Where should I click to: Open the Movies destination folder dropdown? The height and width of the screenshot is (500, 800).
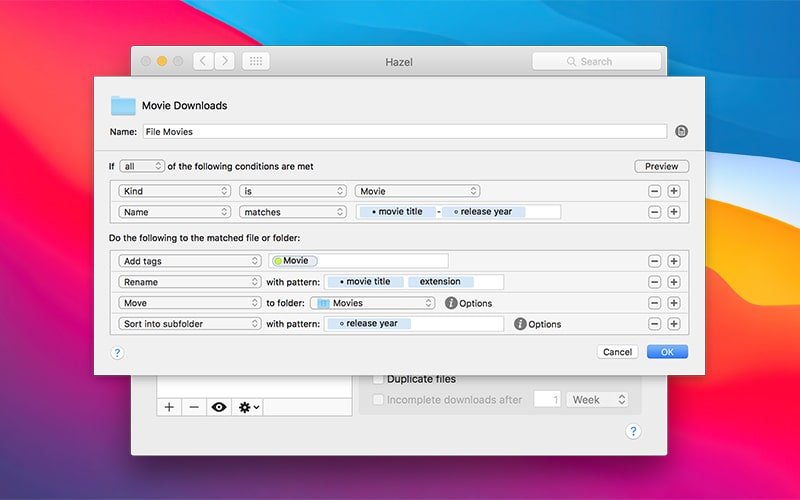pos(372,303)
